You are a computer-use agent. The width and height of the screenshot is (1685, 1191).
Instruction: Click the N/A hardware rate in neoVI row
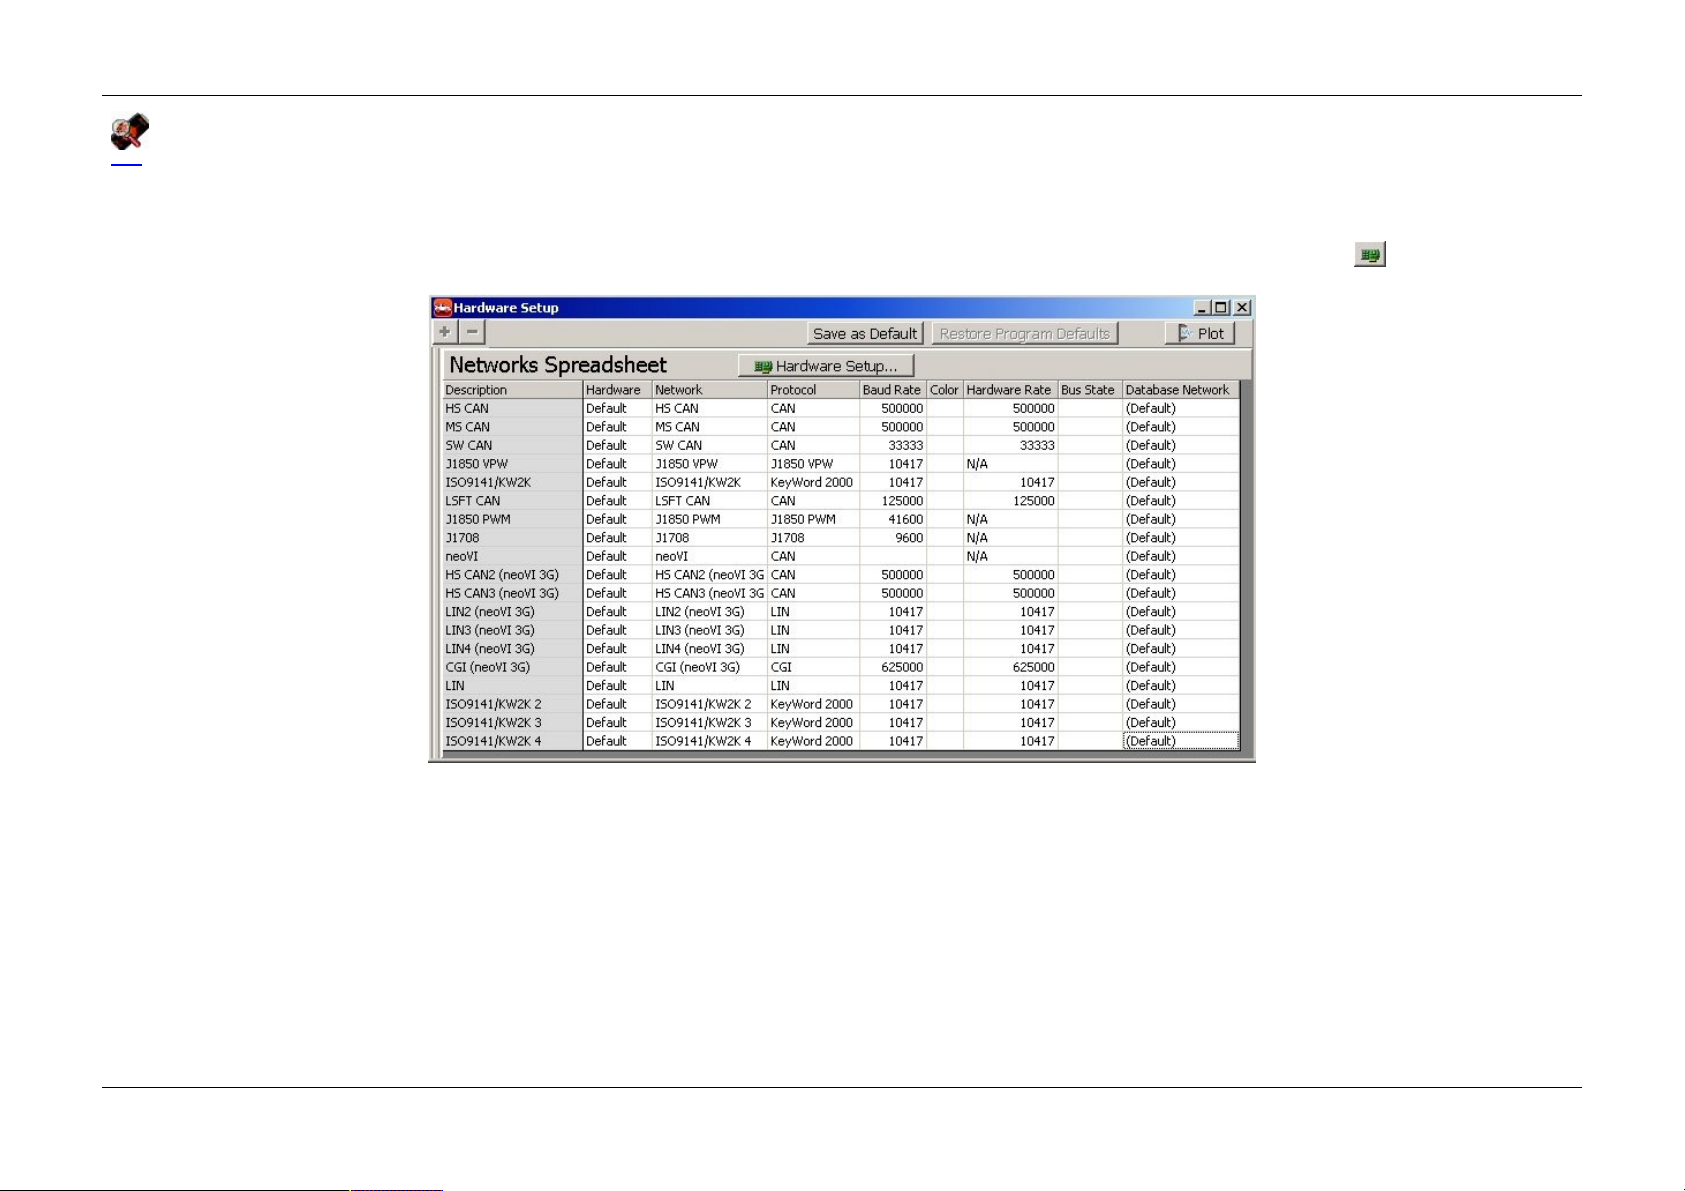pyautogui.click(x=1010, y=556)
